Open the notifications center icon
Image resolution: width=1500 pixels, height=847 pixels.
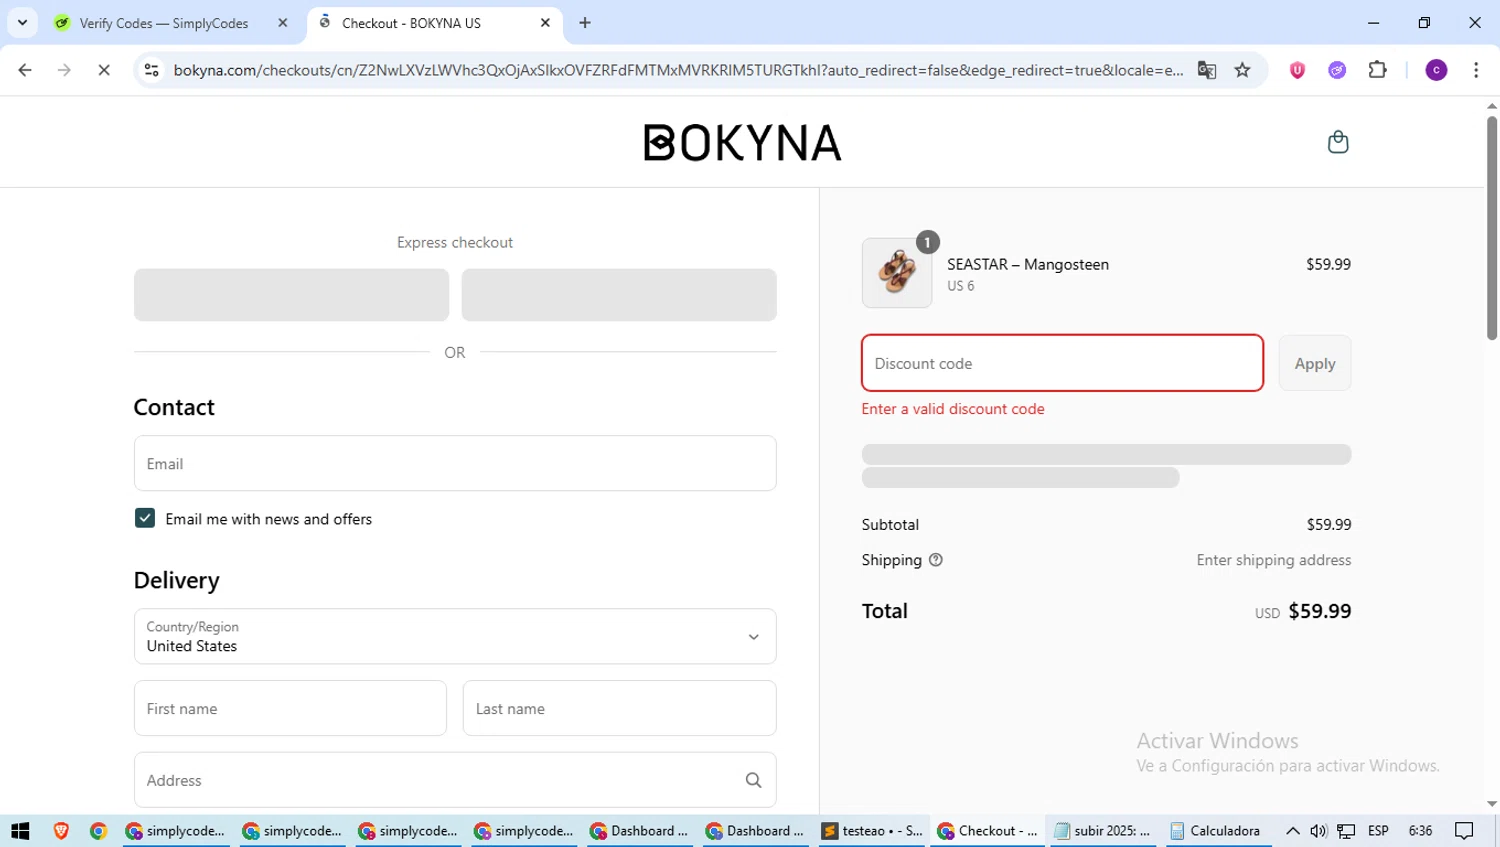[1464, 831]
